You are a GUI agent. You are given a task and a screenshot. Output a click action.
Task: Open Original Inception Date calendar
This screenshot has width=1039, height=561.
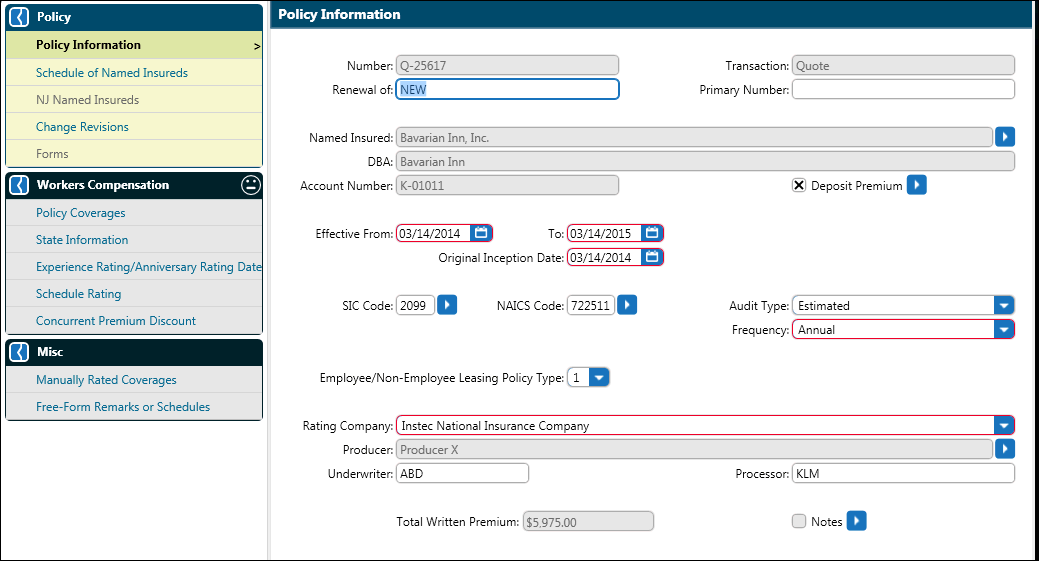(x=652, y=257)
